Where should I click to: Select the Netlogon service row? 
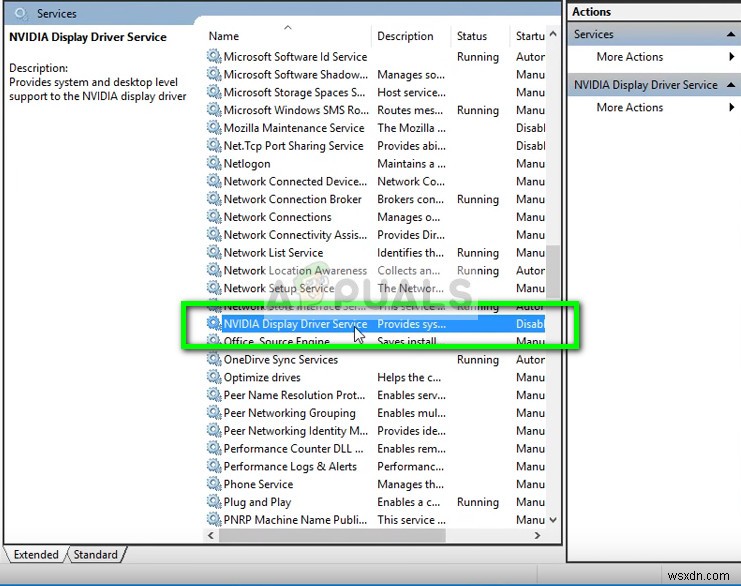click(x=376, y=164)
